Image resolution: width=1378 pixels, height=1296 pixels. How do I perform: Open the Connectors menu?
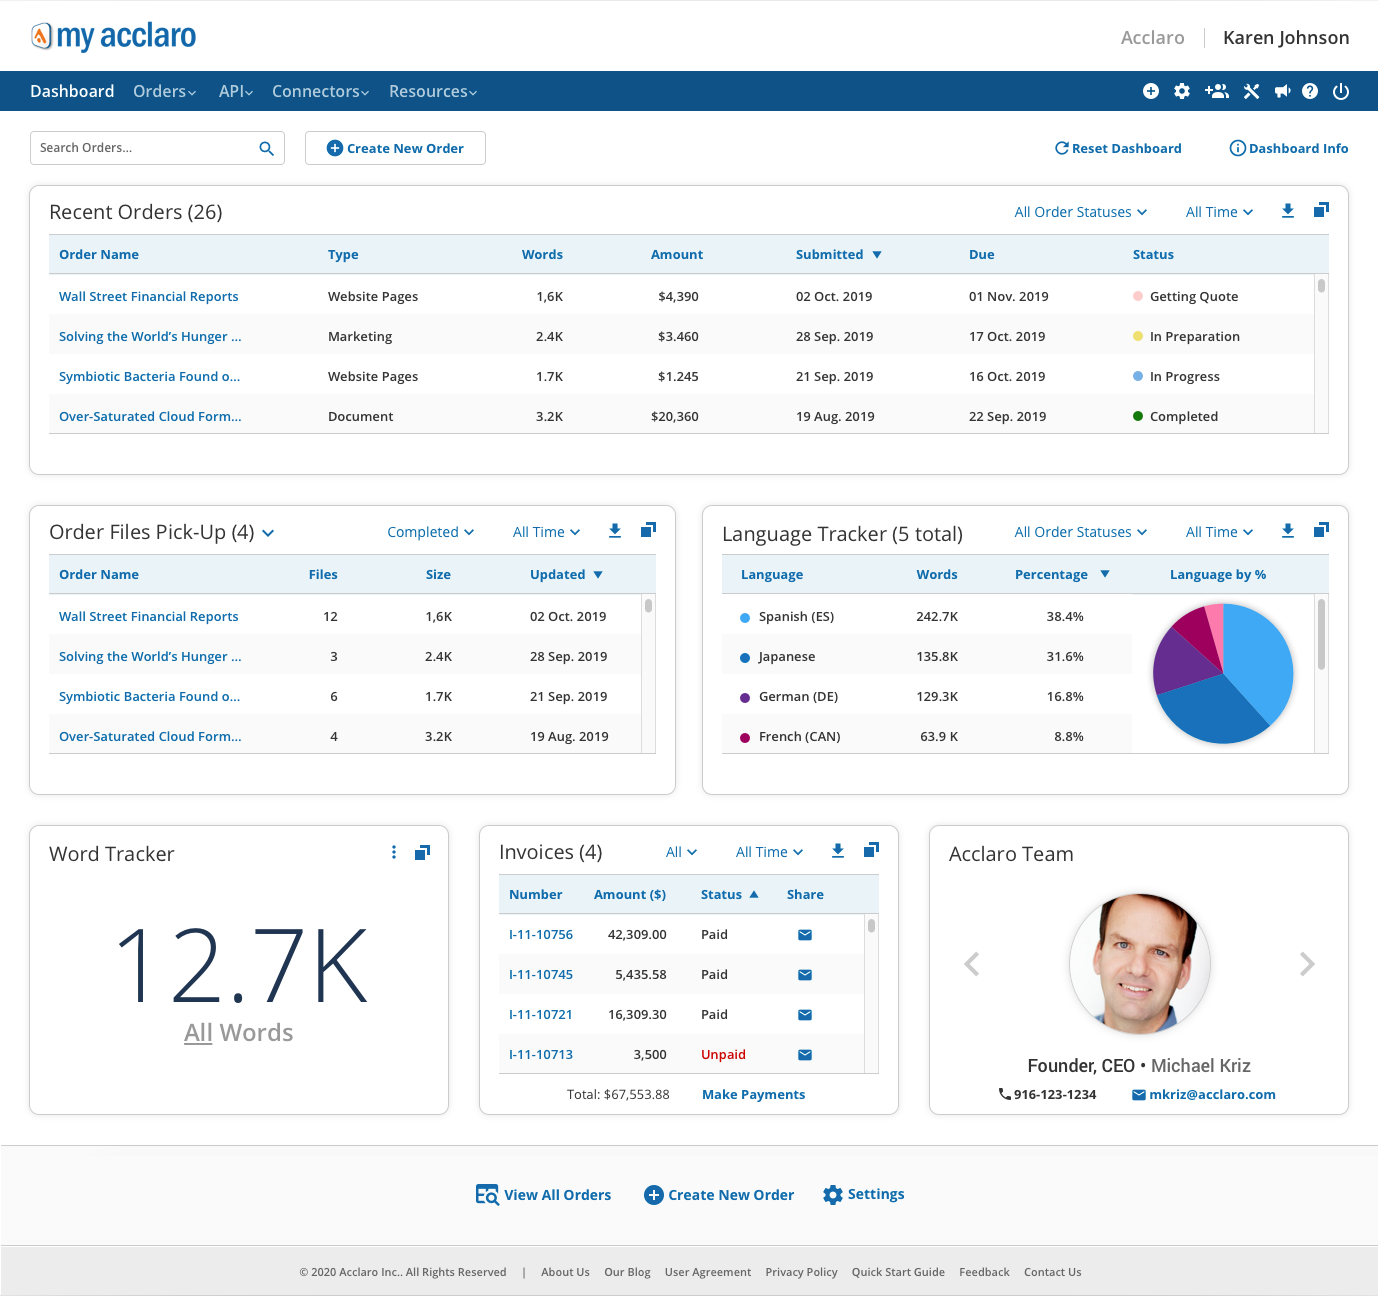click(319, 91)
